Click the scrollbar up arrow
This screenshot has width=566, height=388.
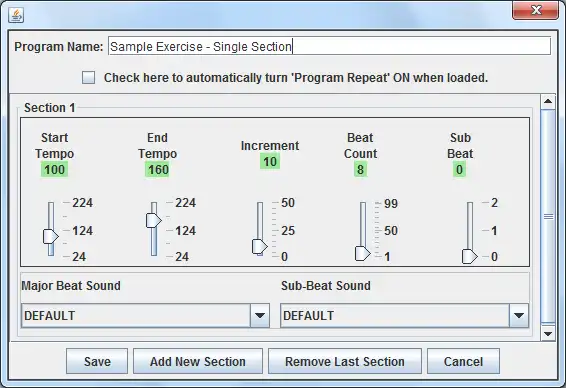(548, 101)
